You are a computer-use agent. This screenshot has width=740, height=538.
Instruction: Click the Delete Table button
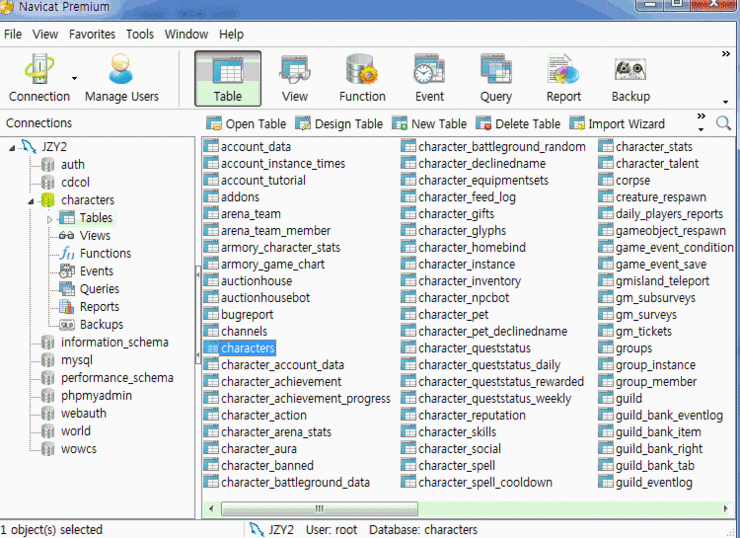point(518,124)
